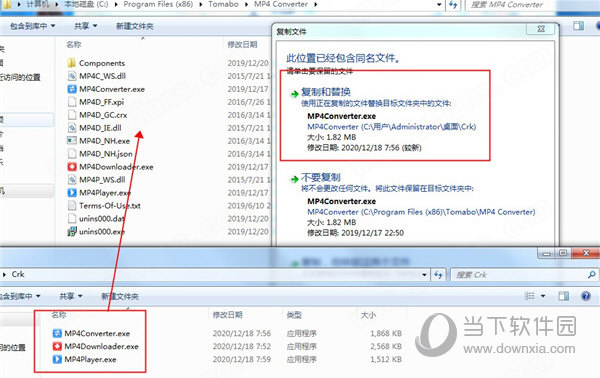Sort by 修改日期 column in MP4 Converter window
The width and height of the screenshot is (600, 378).
(242, 45)
